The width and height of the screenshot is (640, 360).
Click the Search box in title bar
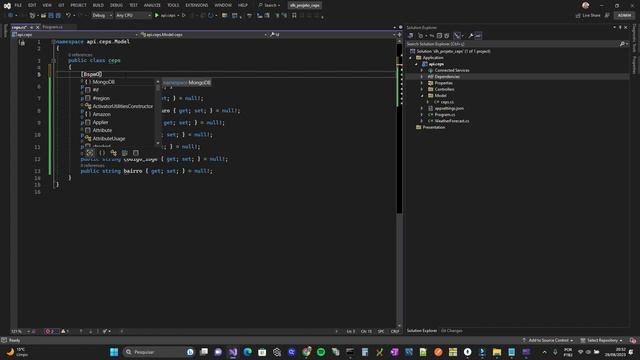pos(269,5)
